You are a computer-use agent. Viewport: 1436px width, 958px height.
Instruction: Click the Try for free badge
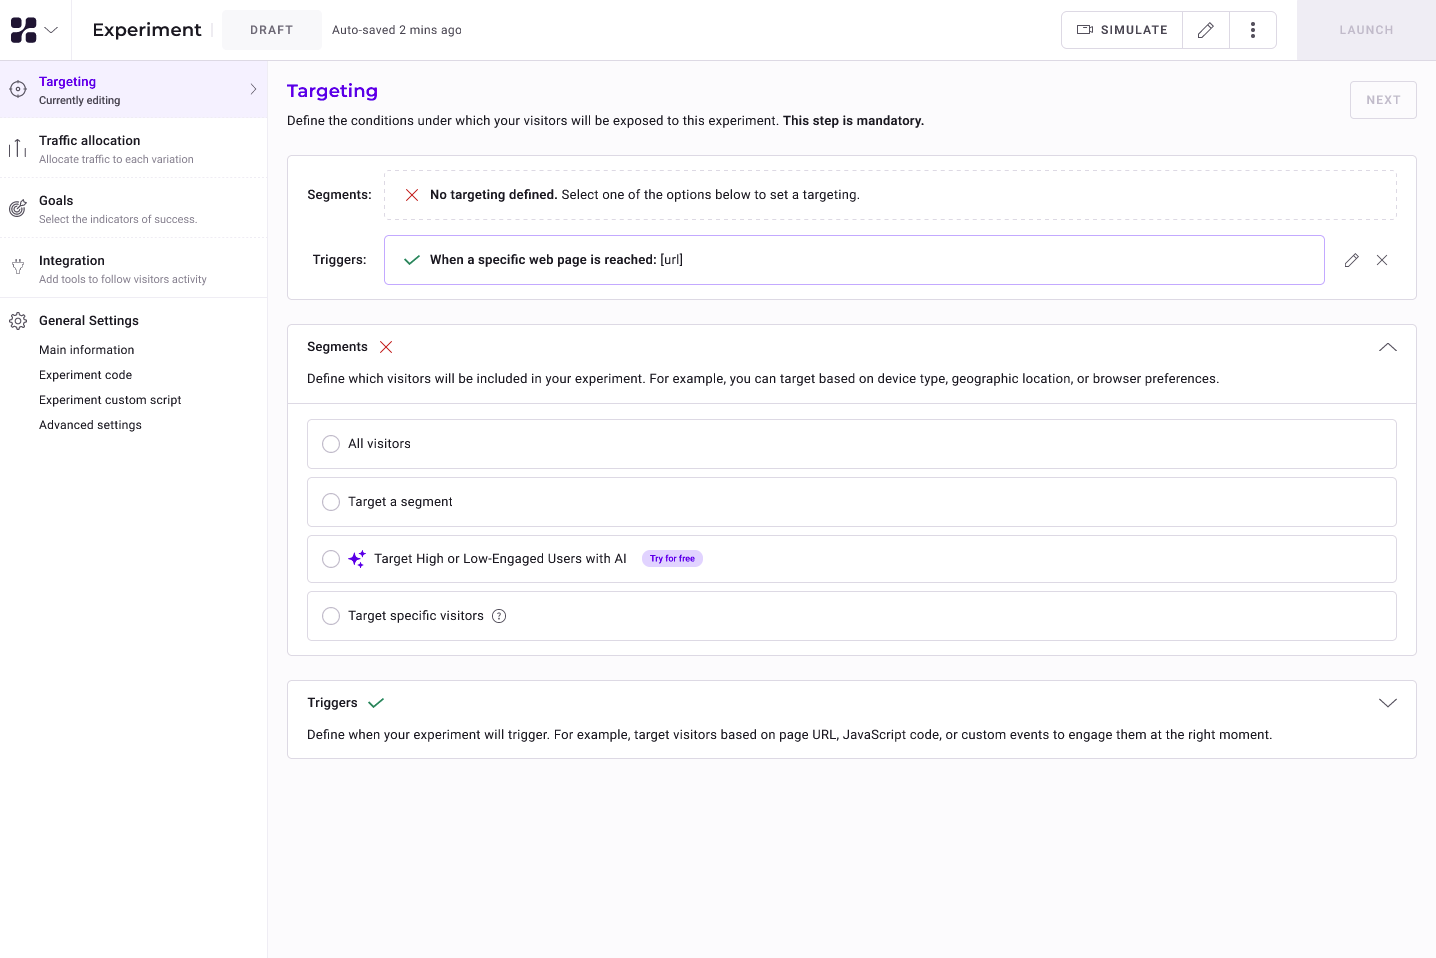672,559
